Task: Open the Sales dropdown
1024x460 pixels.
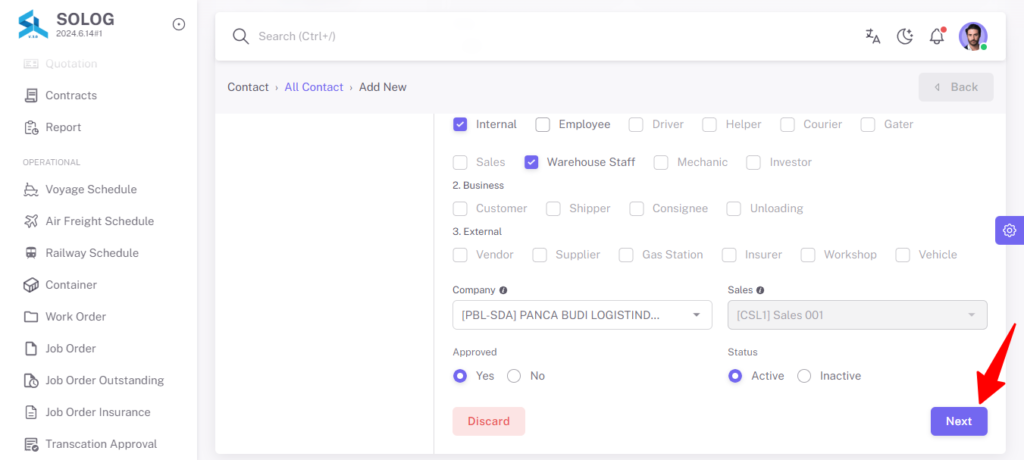Action: click(x=857, y=315)
